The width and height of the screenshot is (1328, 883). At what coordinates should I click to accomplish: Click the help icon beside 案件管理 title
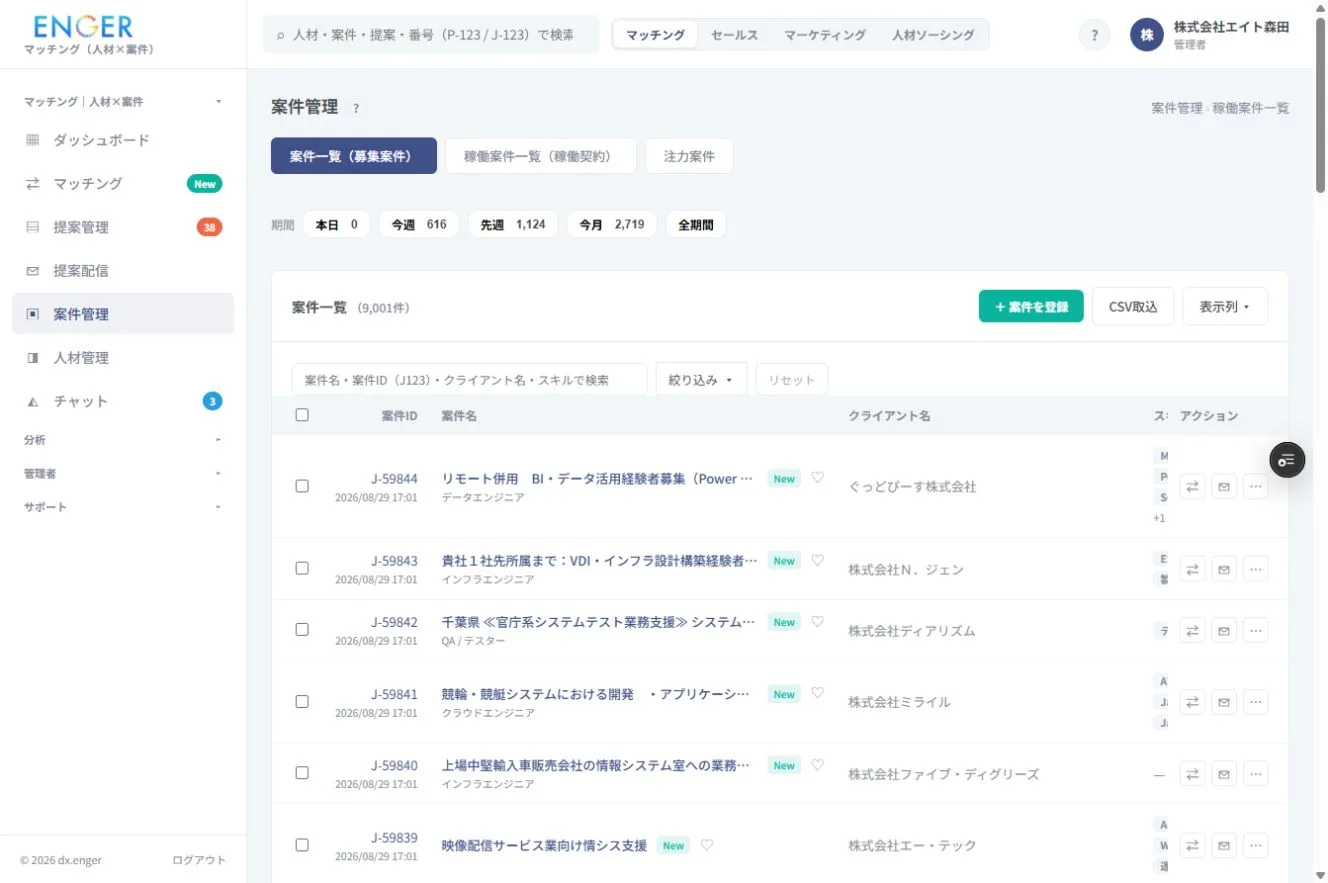(356, 108)
